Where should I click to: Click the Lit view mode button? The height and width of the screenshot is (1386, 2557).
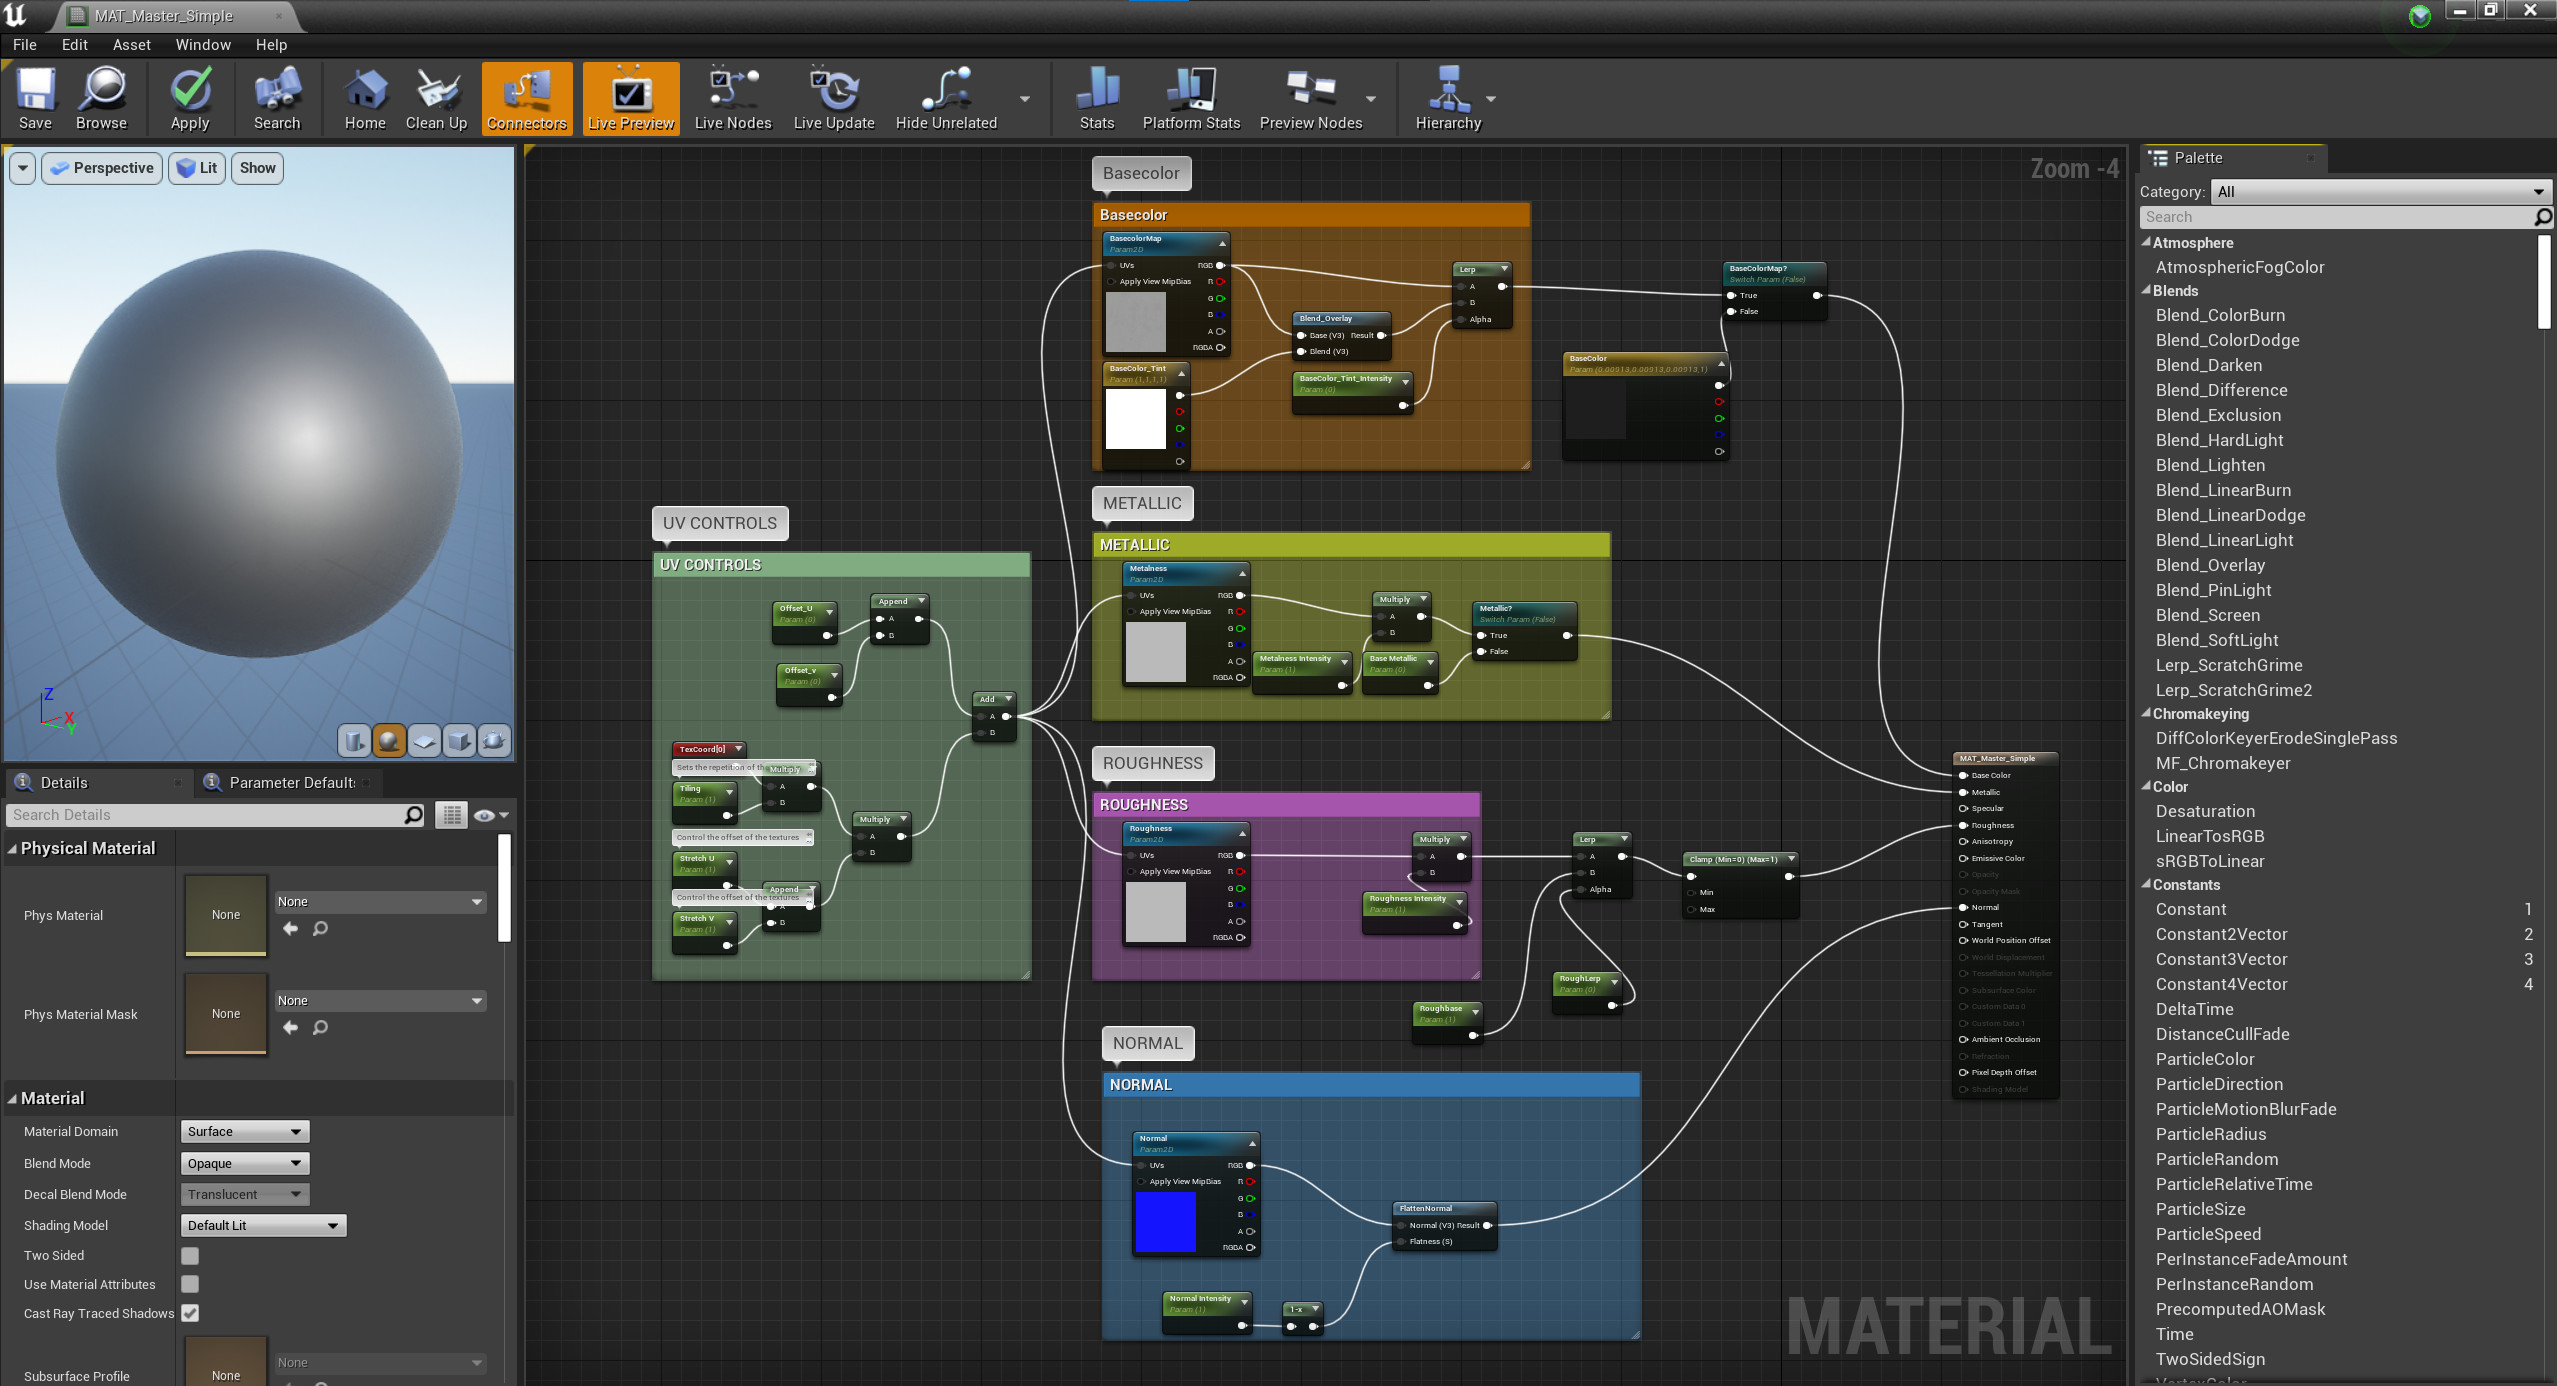(197, 168)
